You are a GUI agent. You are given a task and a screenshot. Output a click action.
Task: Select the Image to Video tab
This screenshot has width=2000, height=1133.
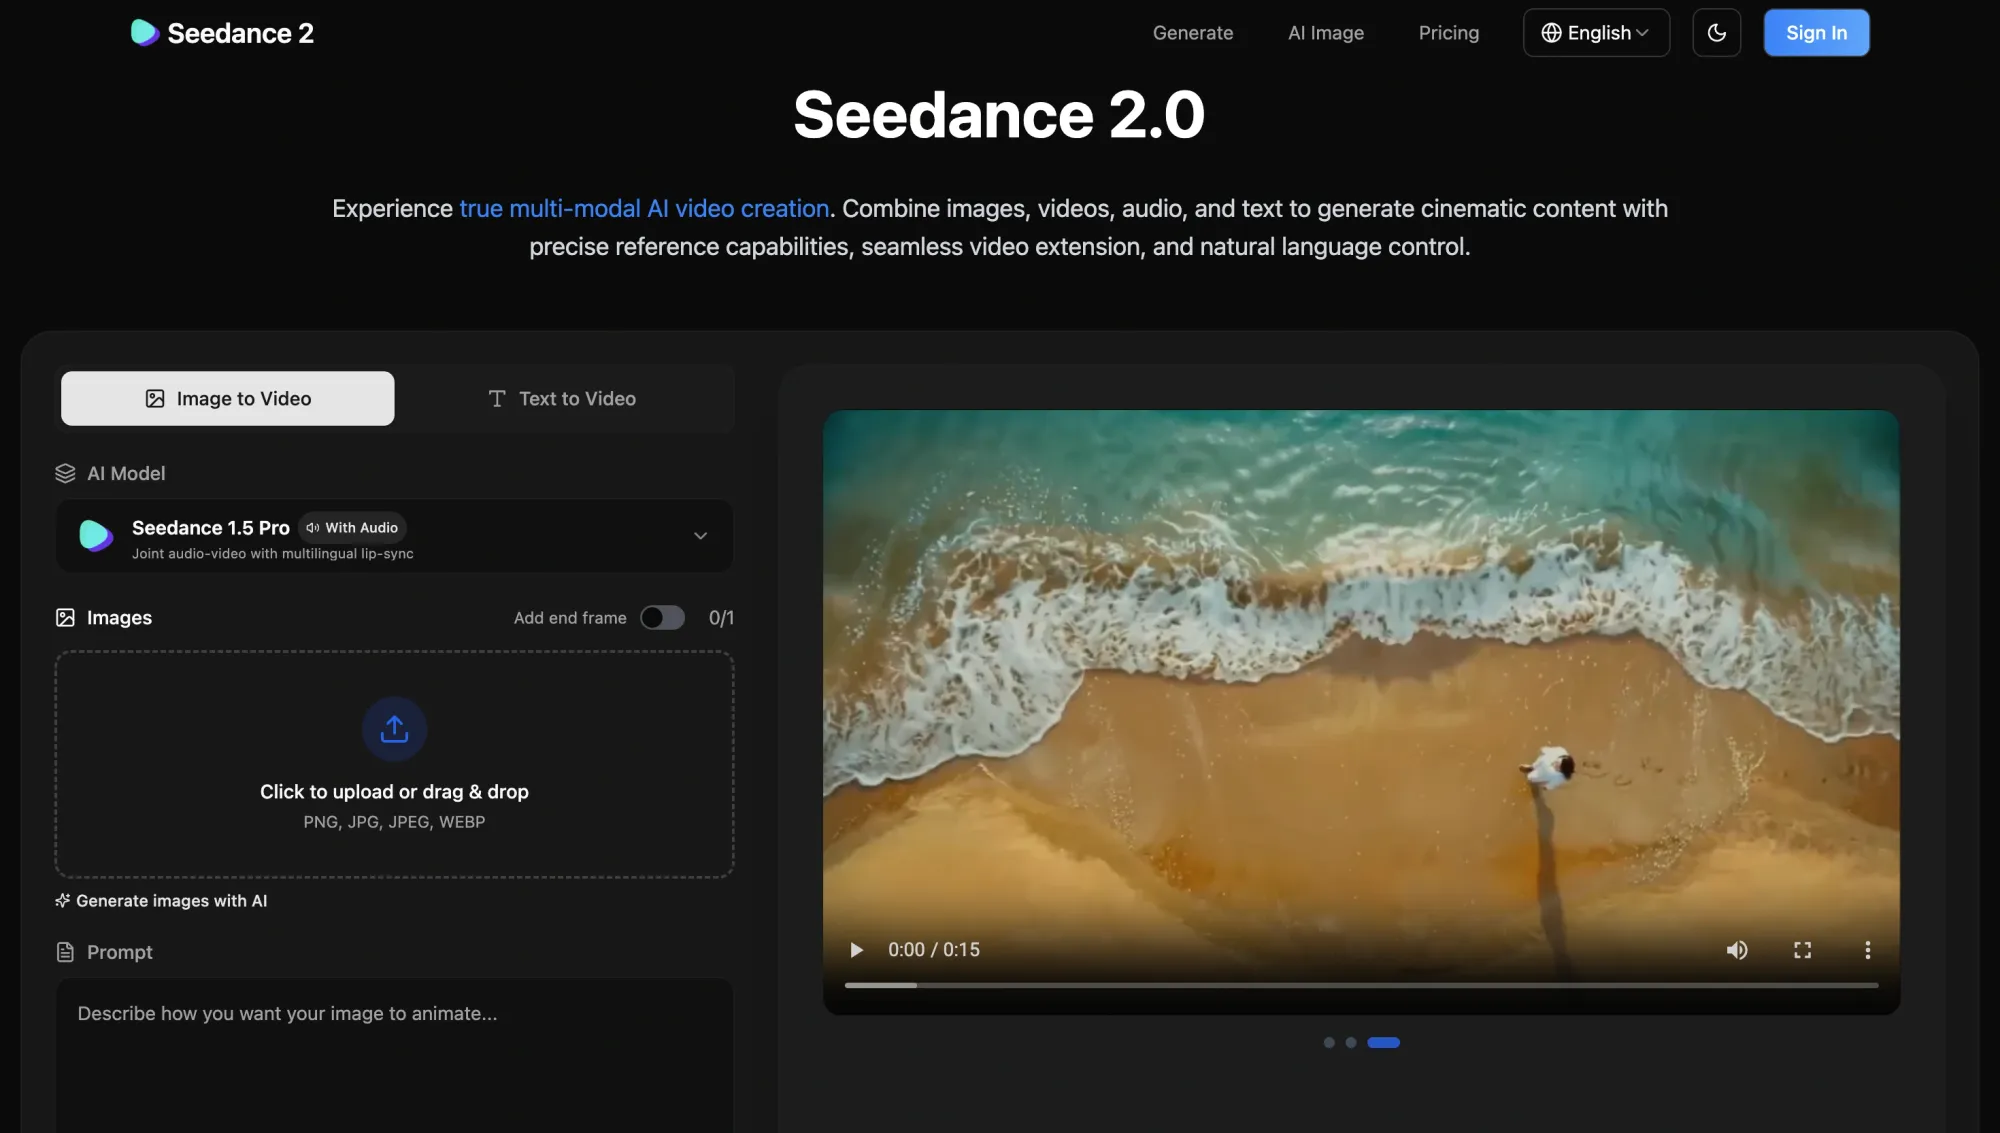coord(228,399)
